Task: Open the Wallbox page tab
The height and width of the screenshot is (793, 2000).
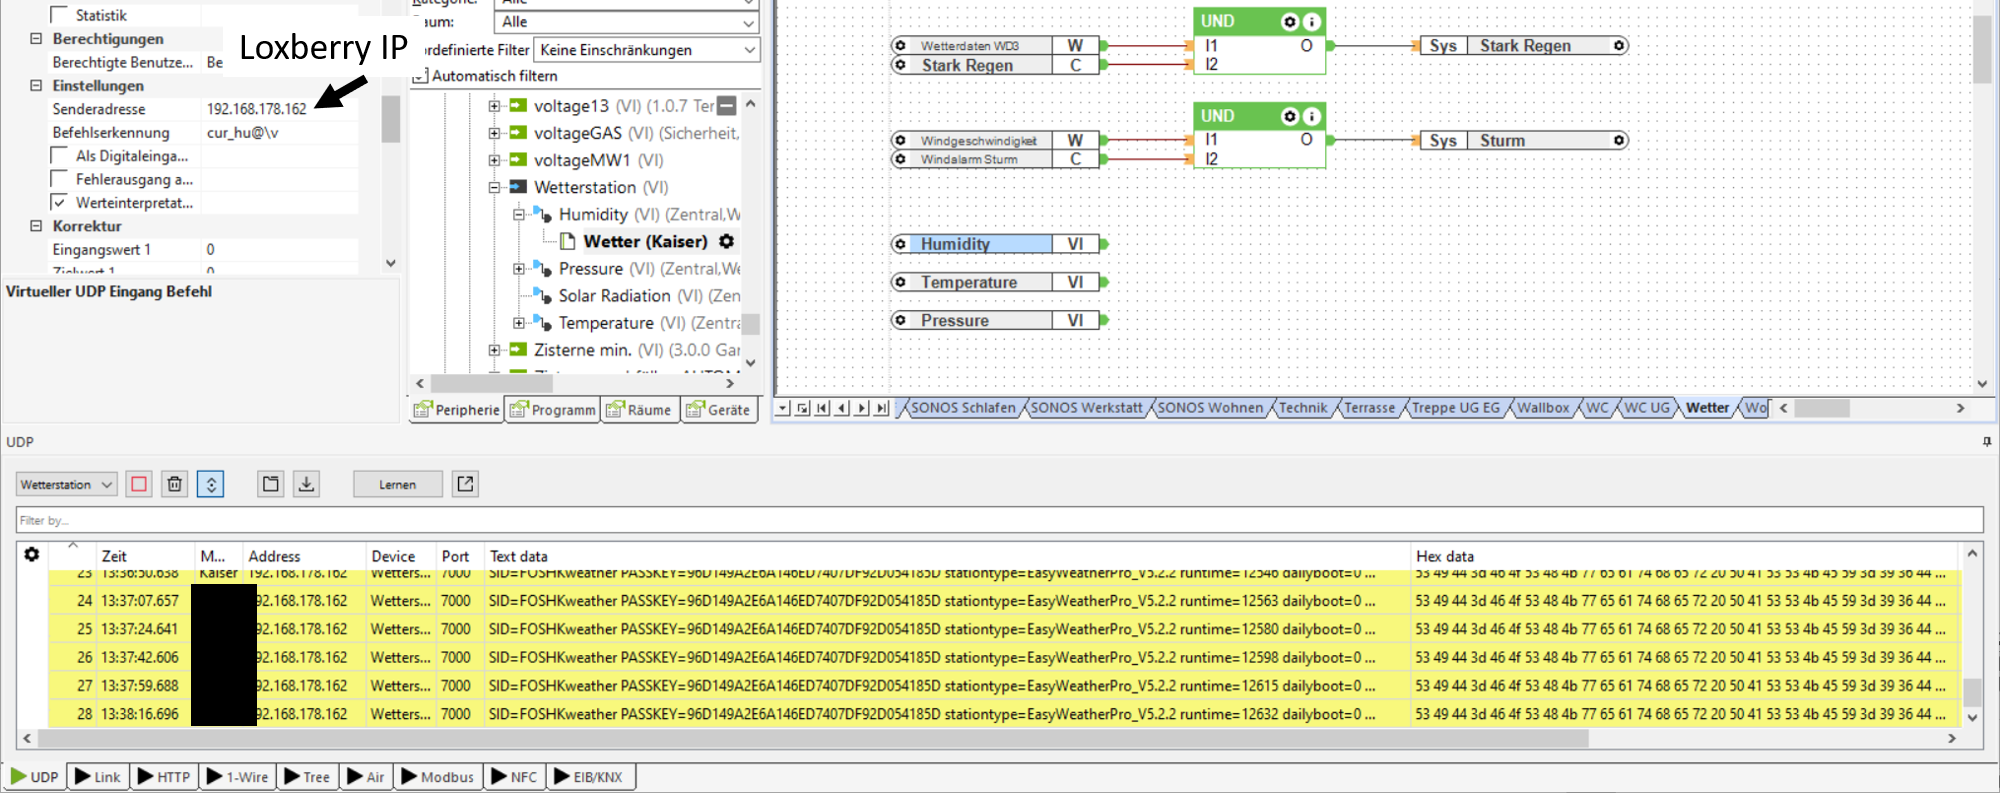Action: click(1543, 408)
